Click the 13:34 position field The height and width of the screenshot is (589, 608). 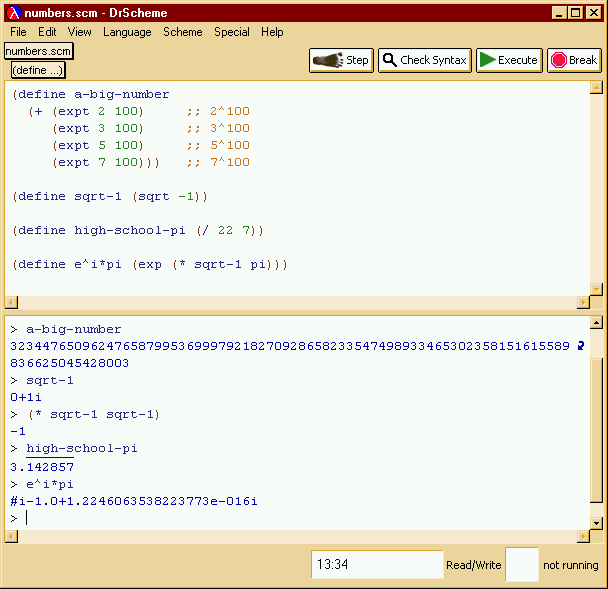[377, 564]
